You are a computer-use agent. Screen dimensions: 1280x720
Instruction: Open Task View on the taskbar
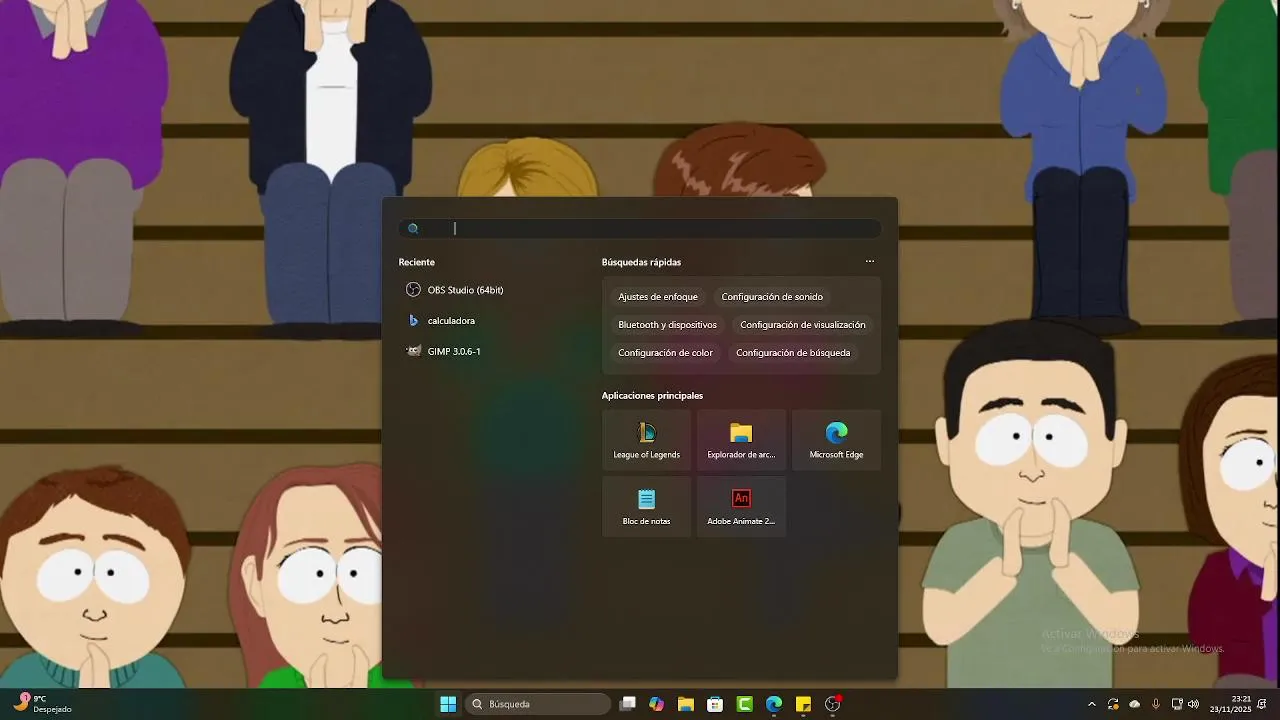pos(627,704)
